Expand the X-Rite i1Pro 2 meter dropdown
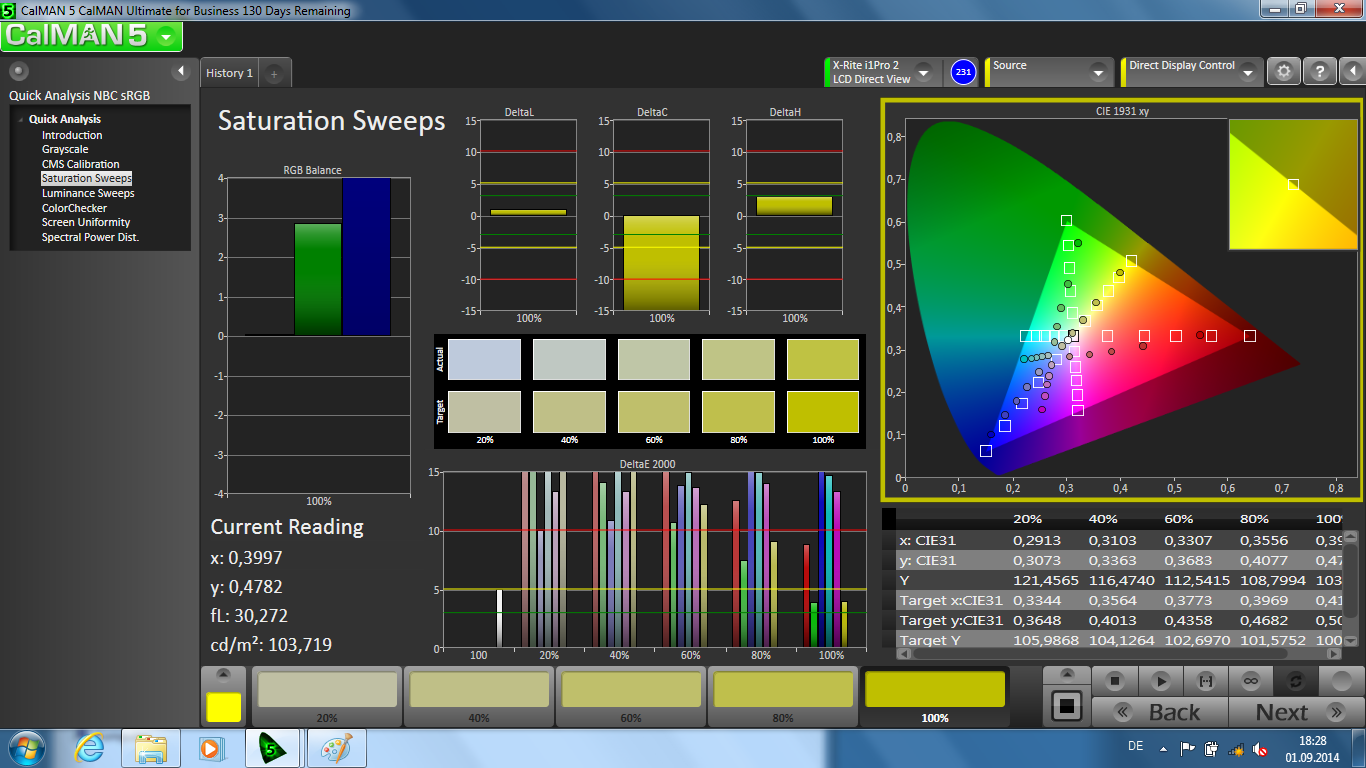 click(x=923, y=72)
